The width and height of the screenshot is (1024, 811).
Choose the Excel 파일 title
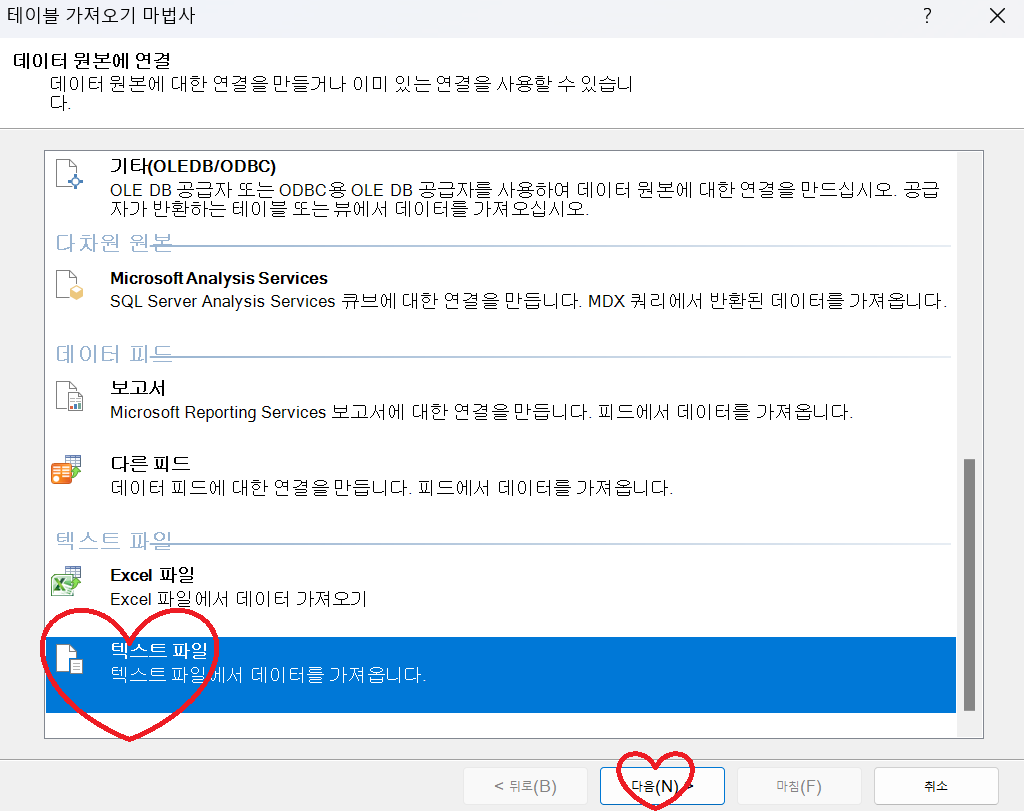coord(152,575)
